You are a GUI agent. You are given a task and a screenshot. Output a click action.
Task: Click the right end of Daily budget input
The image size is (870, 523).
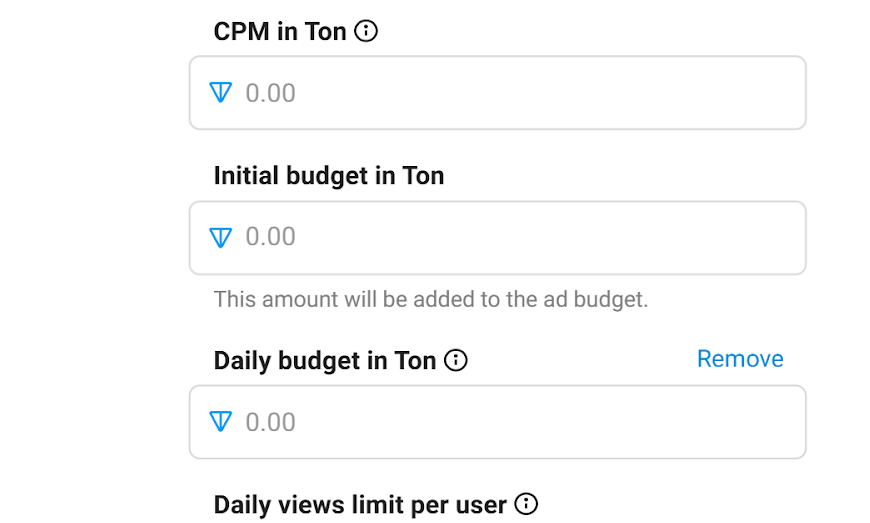780,422
